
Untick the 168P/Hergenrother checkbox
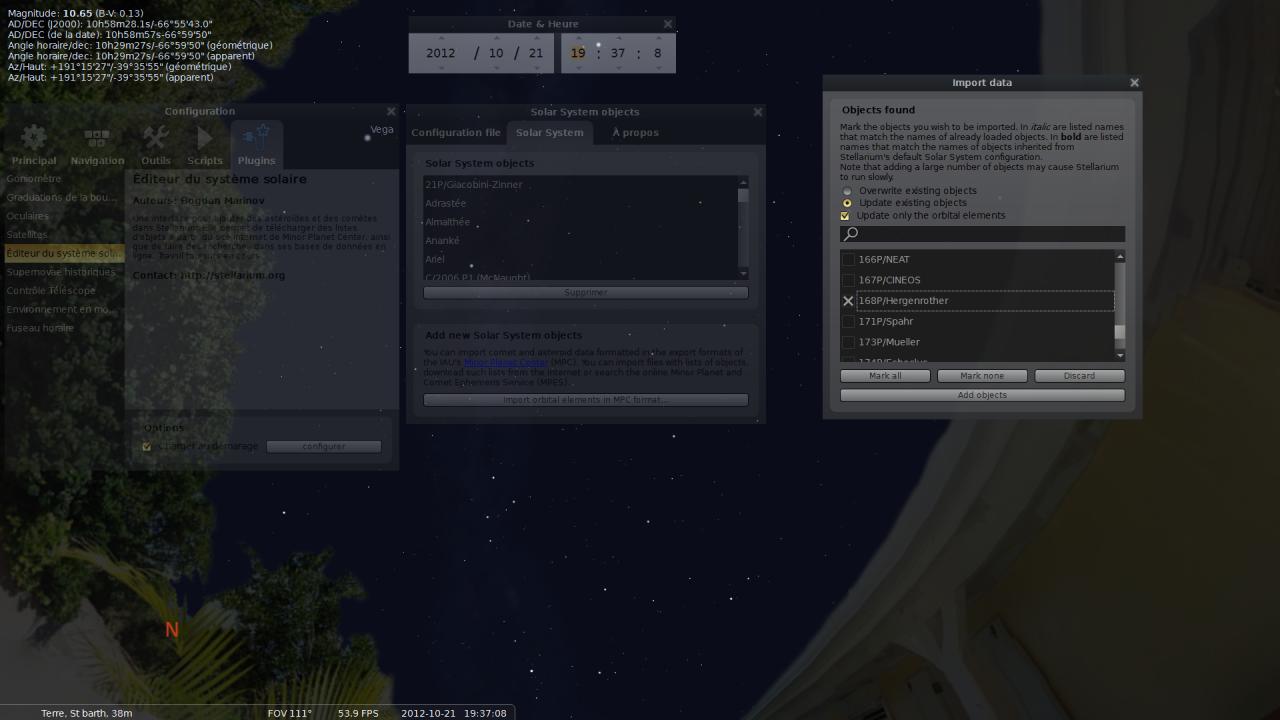[x=848, y=301]
